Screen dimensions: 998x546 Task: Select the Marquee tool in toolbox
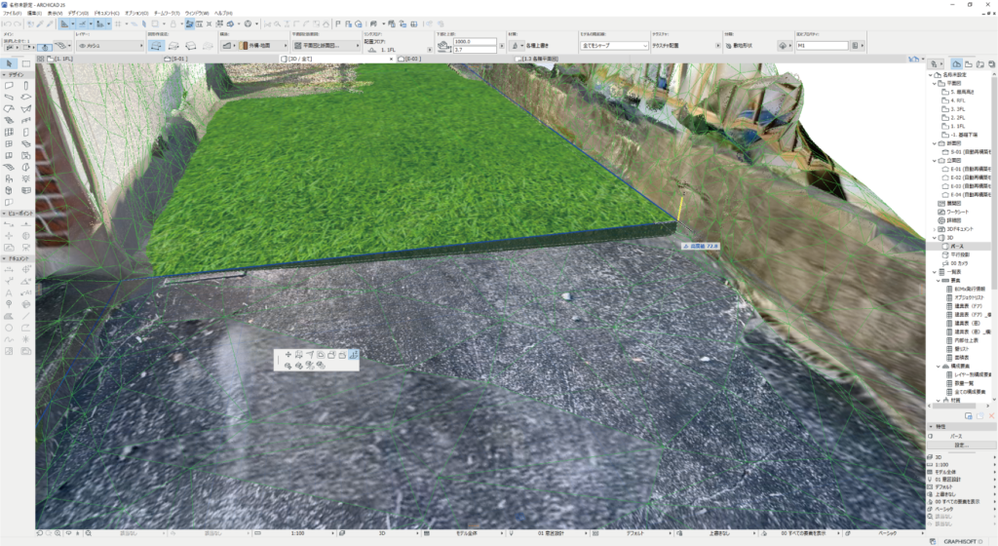pos(26,64)
